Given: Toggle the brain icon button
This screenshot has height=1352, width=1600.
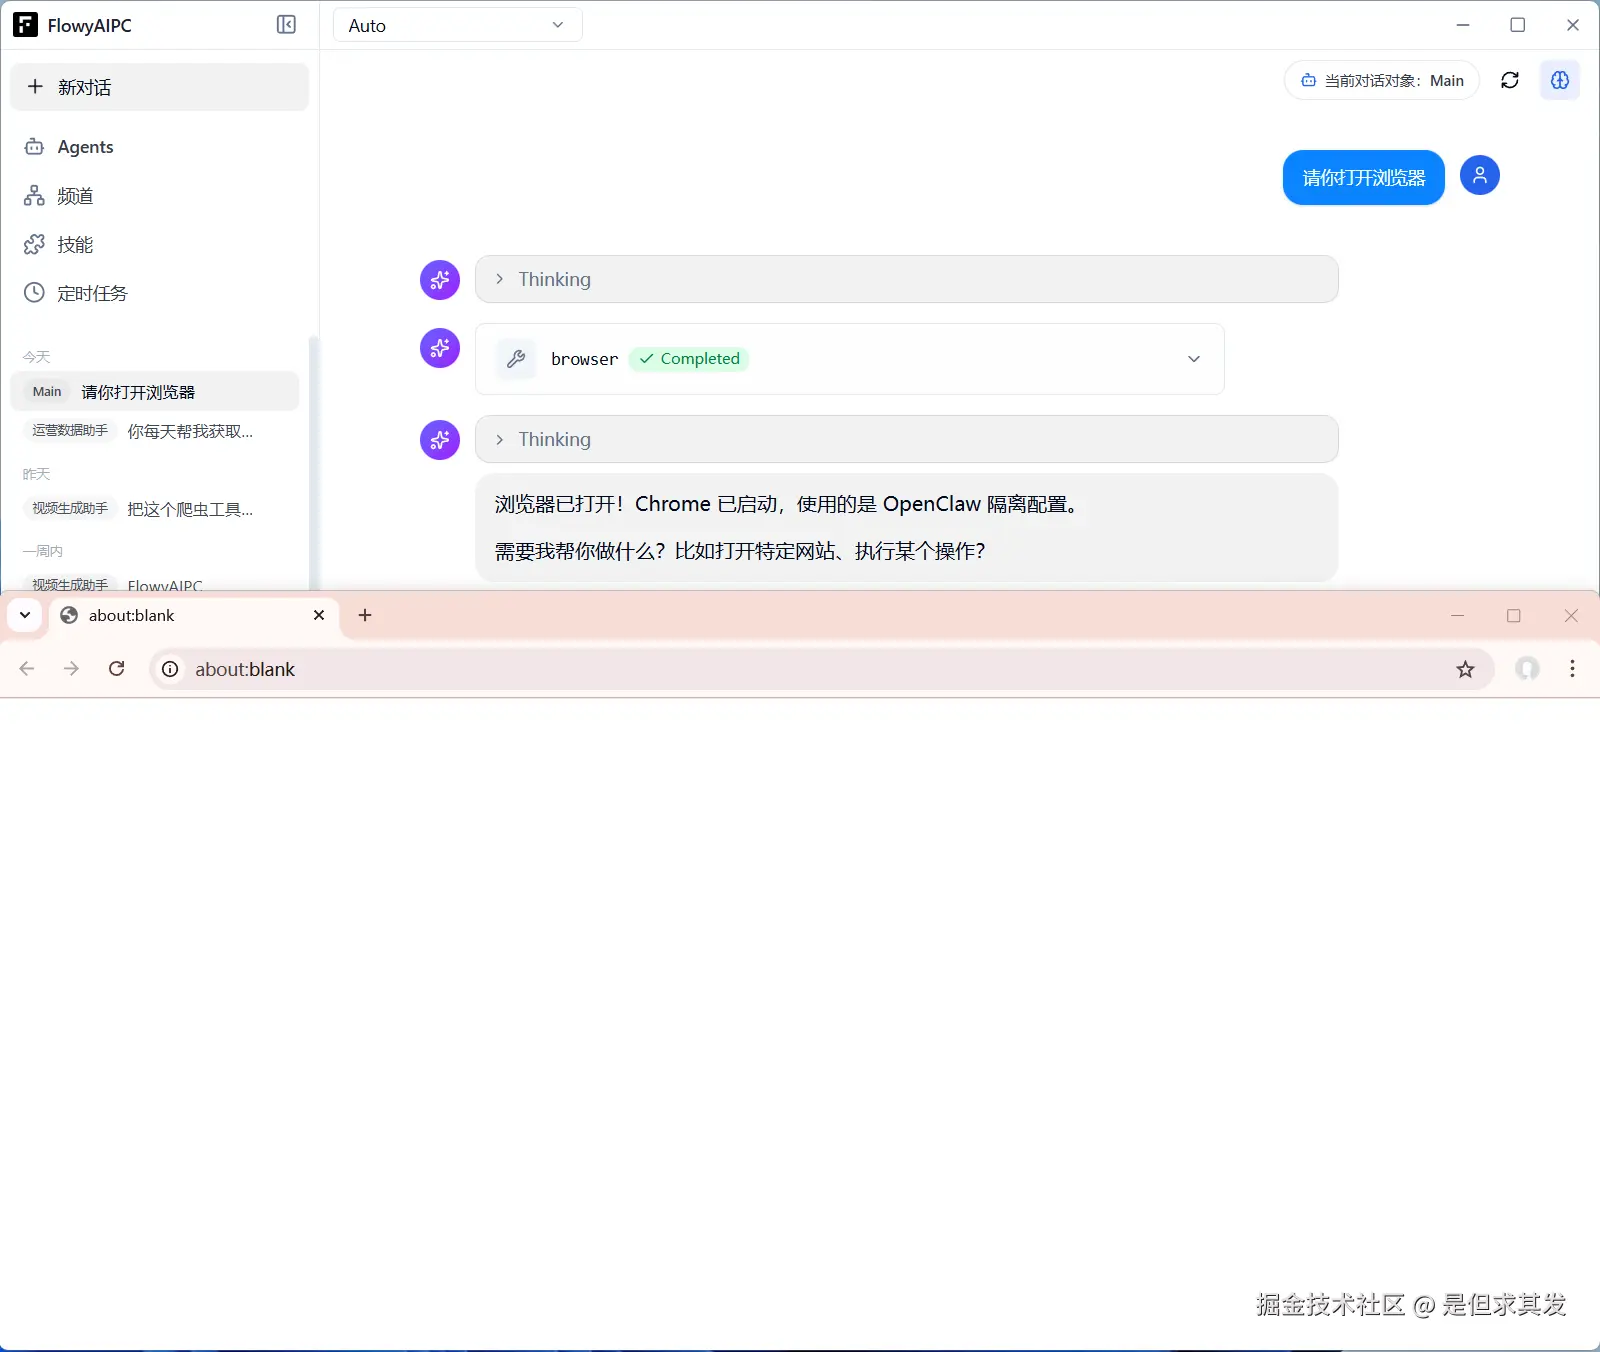Looking at the screenshot, I should (x=1560, y=81).
